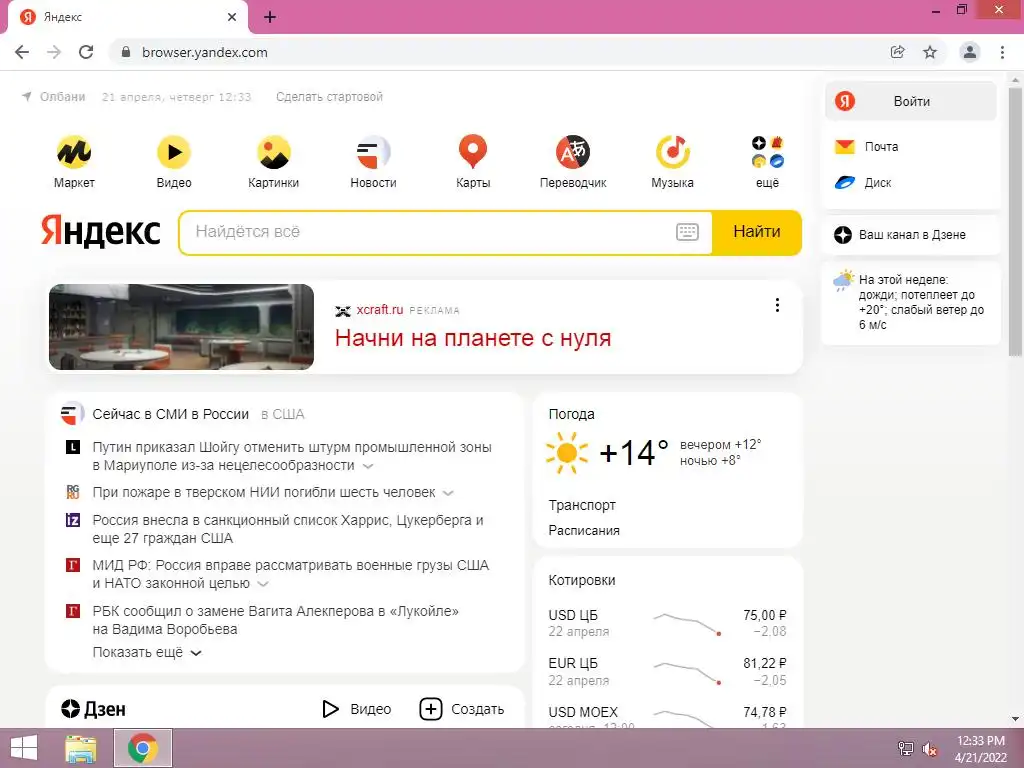Open the Диск cloud icon
Image resolution: width=1024 pixels, height=768 pixels.
[x=844, y=183]
